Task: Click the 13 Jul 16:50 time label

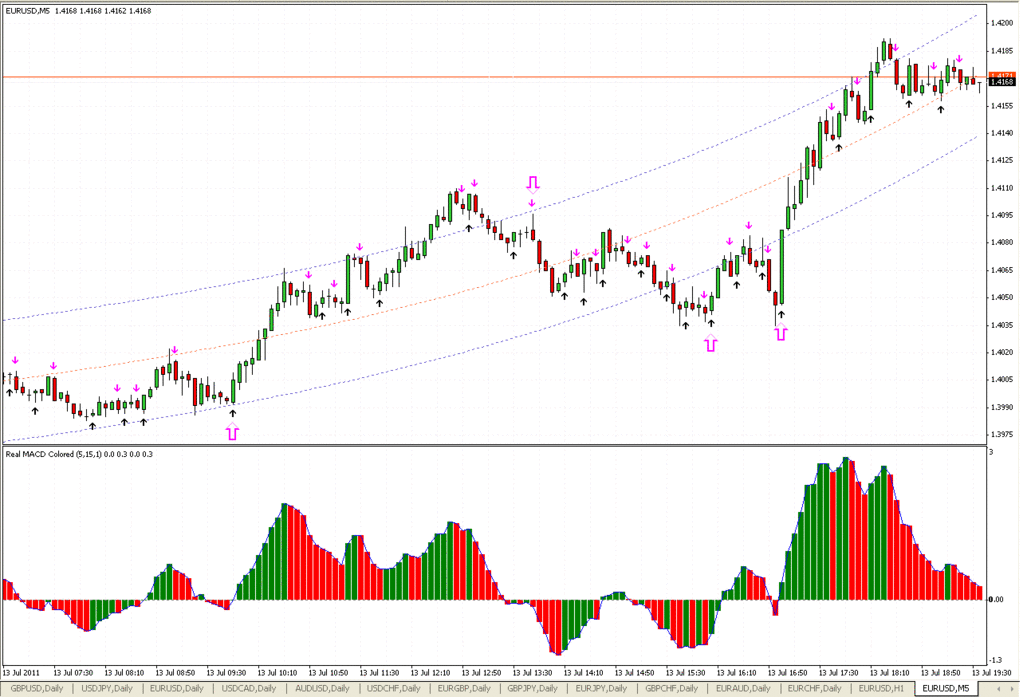Action: (x=787, y=673)
